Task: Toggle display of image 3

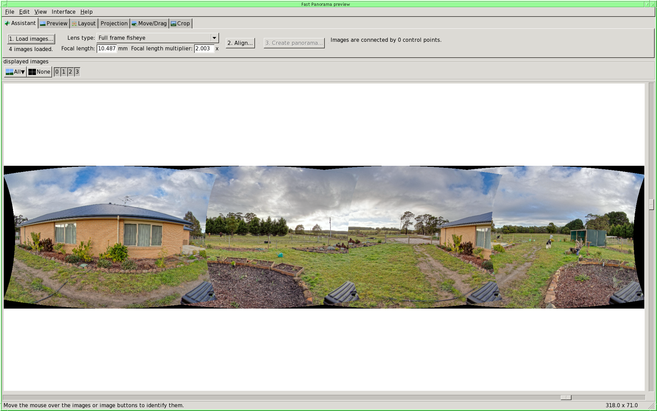Action: click(77, 72)
